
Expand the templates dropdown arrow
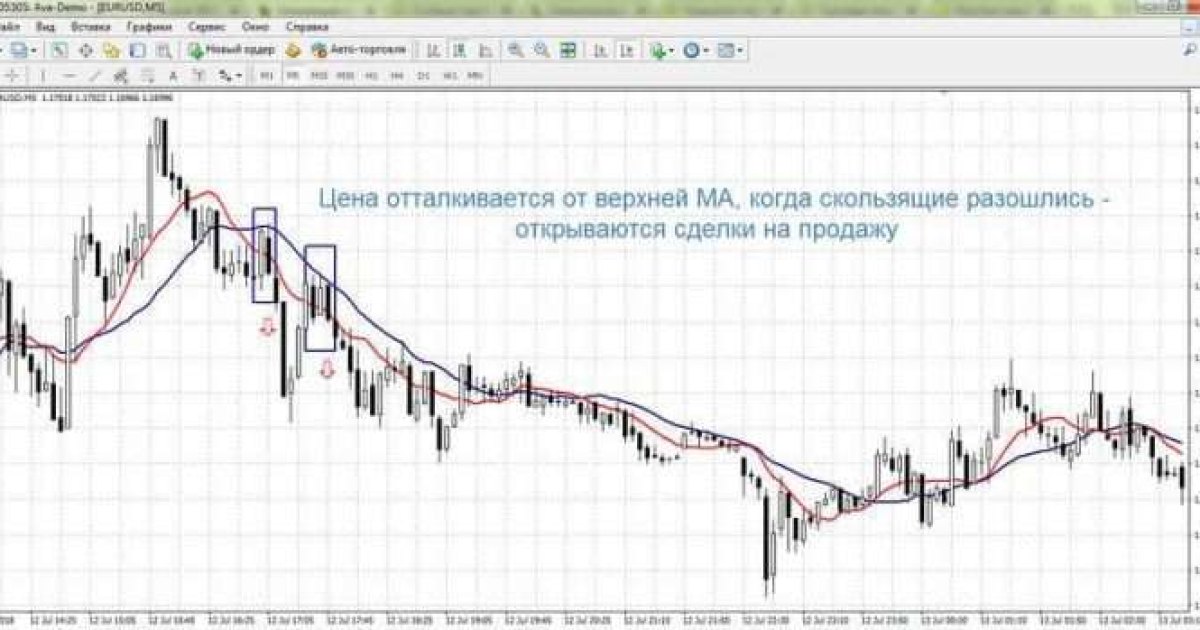coord(741,50)
